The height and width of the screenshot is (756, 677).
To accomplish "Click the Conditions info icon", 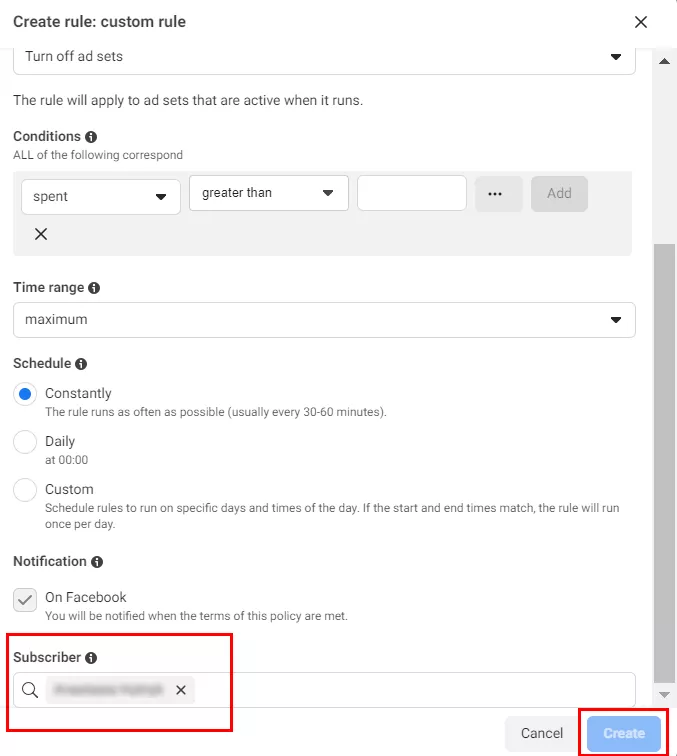I will [x=91, y=137].
